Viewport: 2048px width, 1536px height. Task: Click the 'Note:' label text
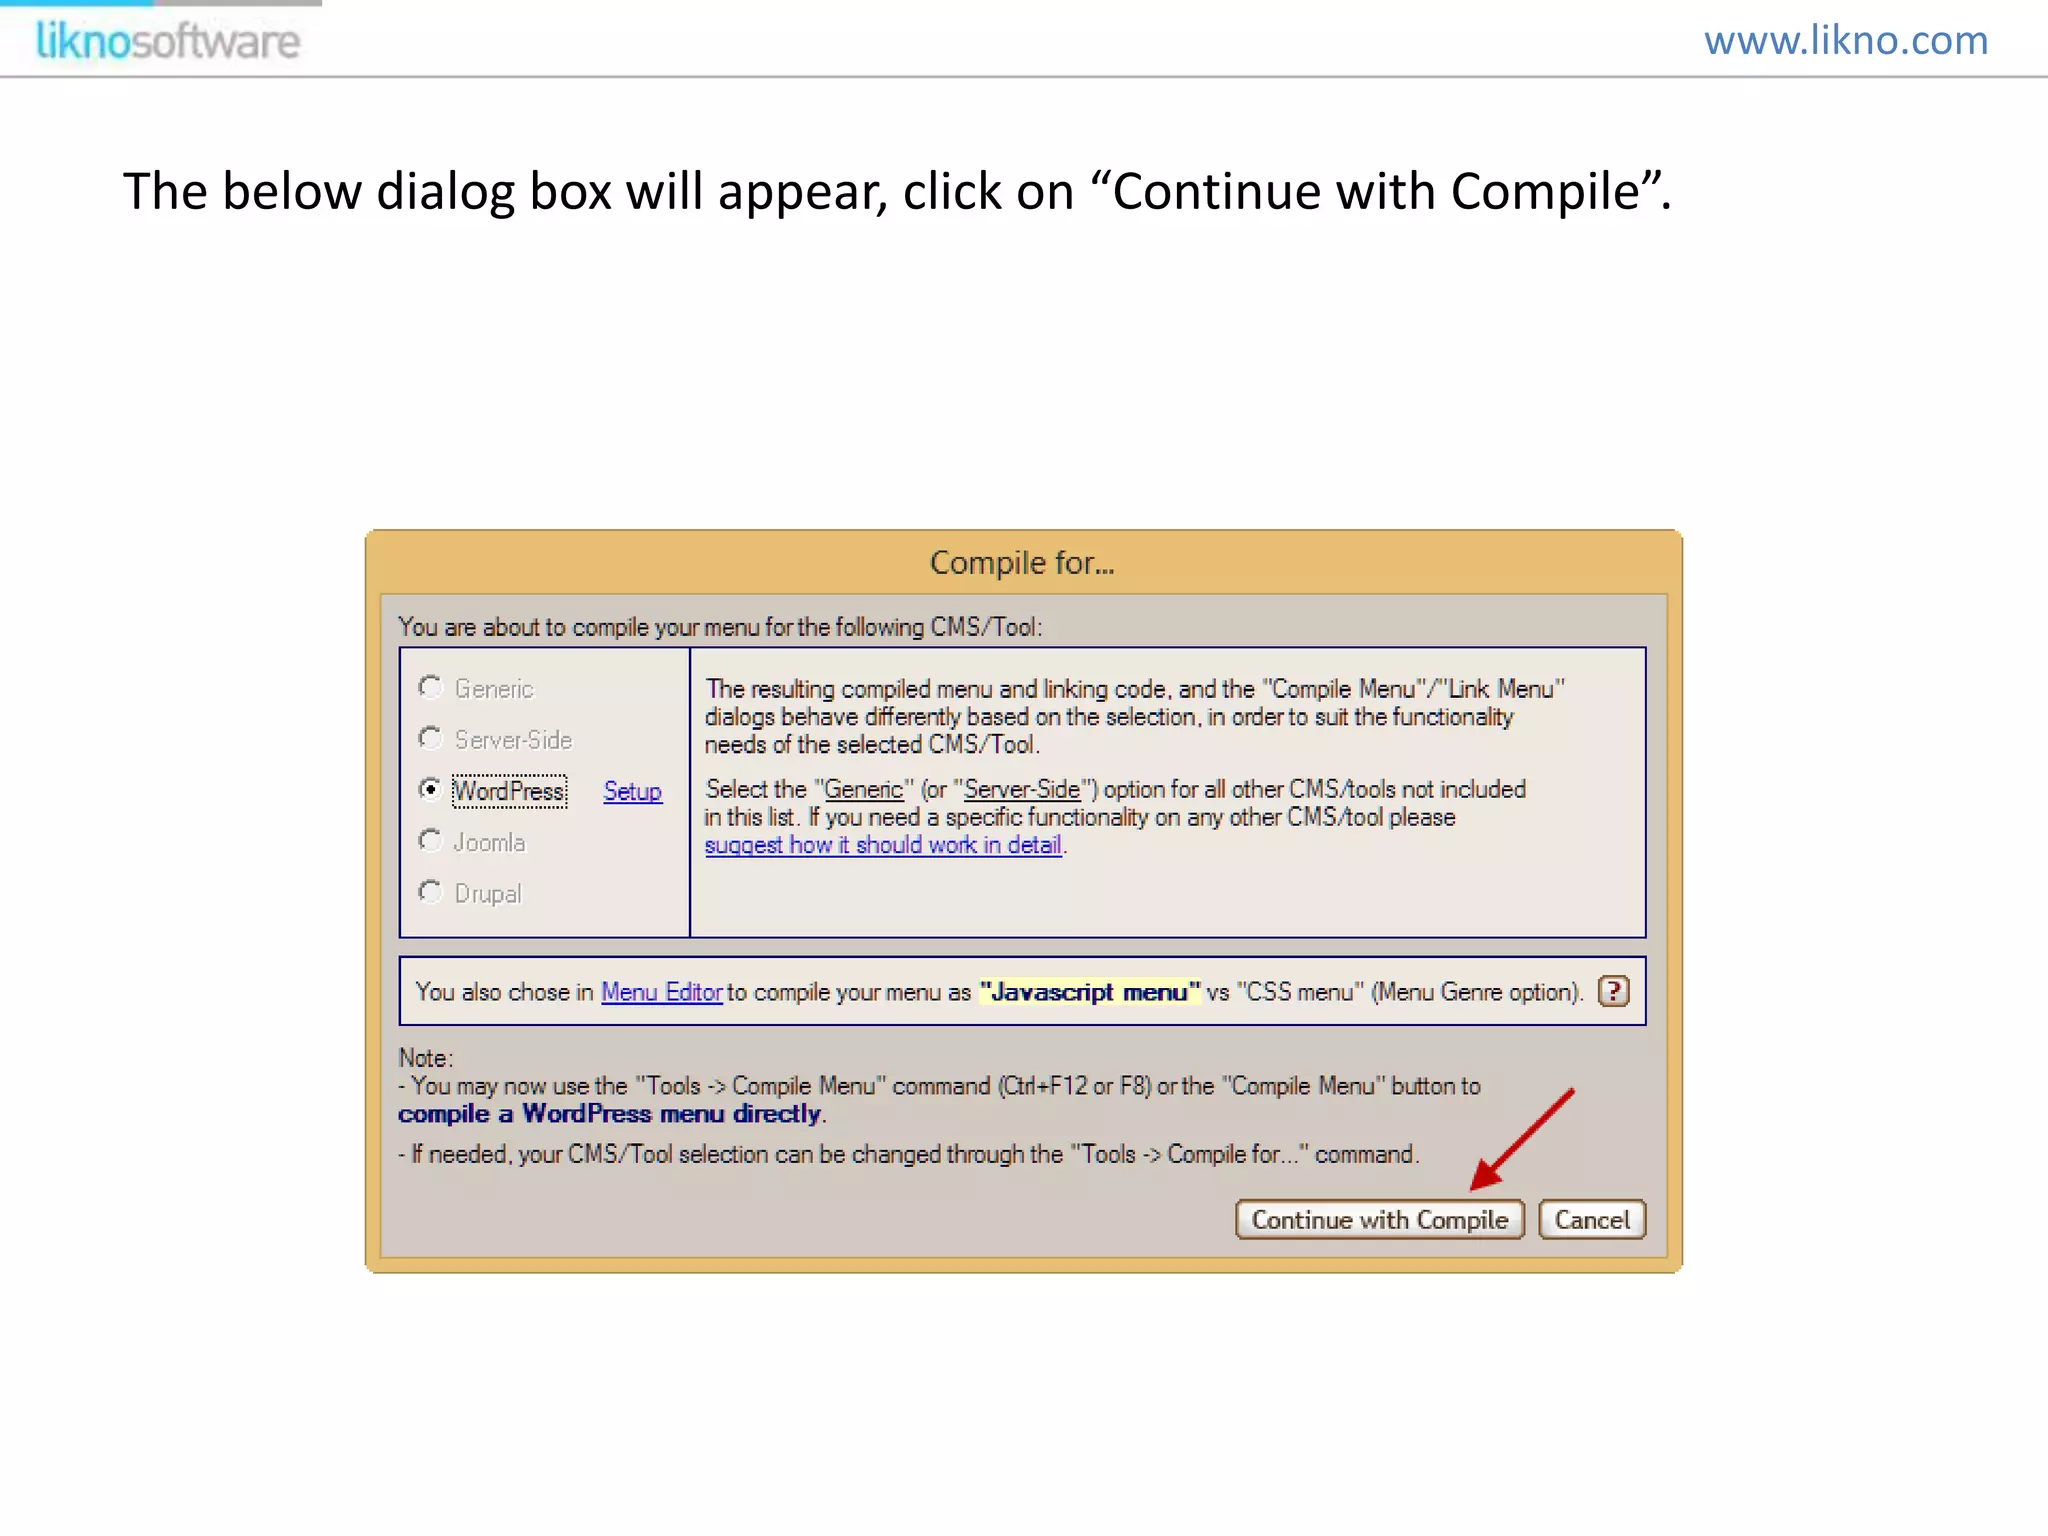tap(426, 1058)
